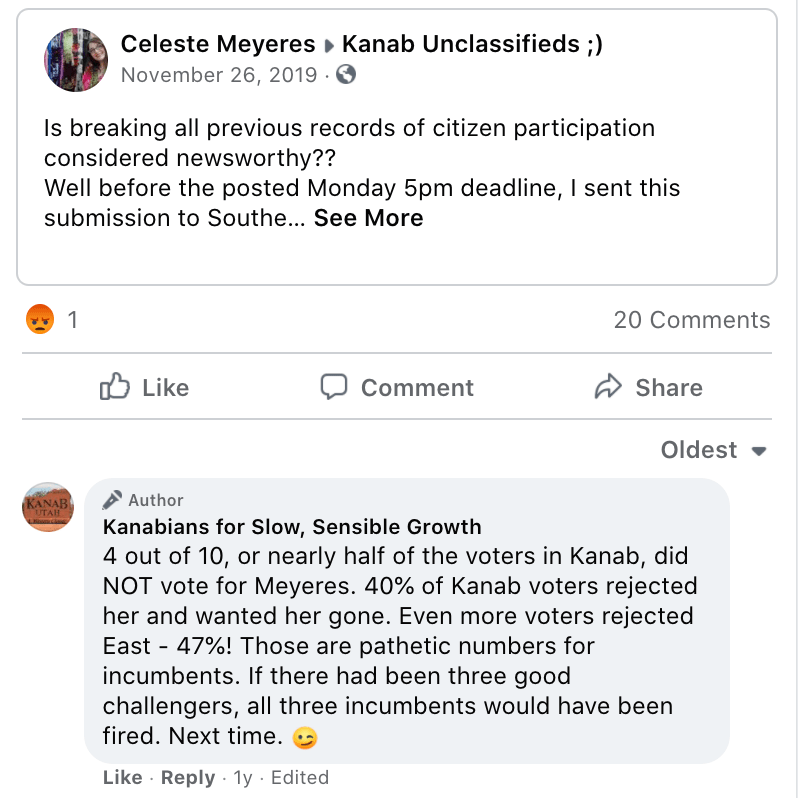Open Celeste Meyeres profile picture

(x=76, y=59)
